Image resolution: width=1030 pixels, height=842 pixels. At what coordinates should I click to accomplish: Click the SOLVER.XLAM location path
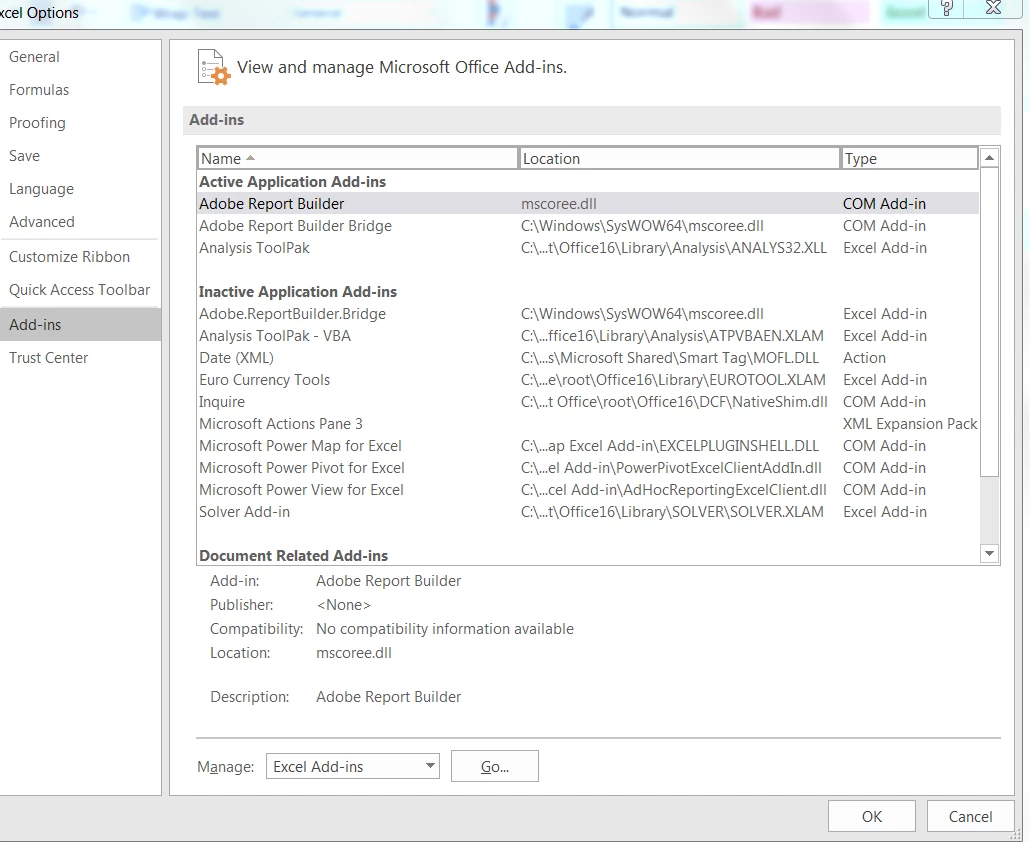672,512
